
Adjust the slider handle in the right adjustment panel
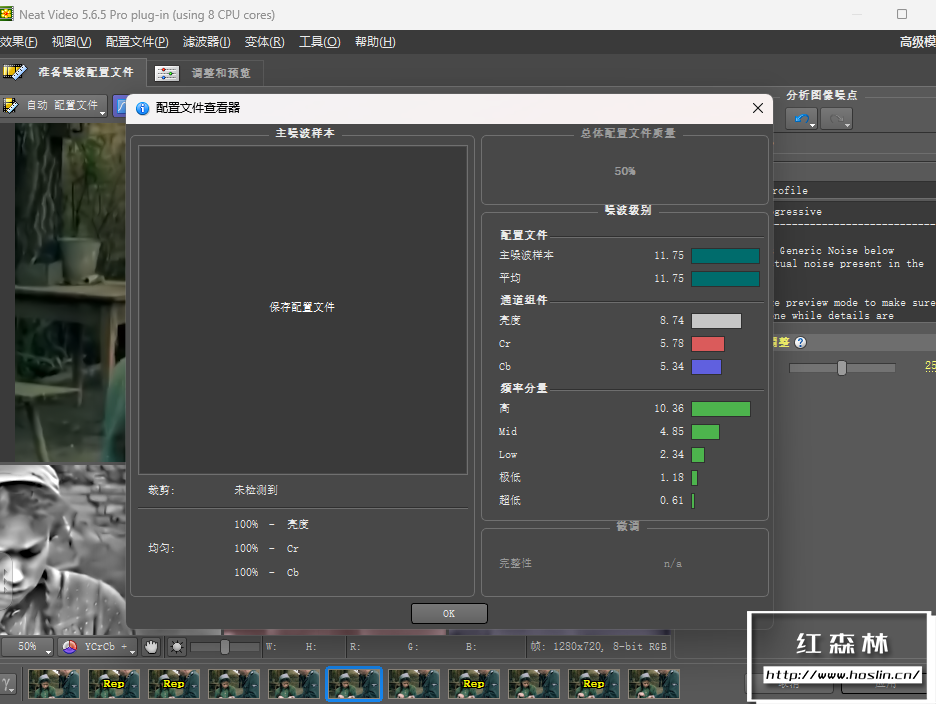click(x=842, y=367)
